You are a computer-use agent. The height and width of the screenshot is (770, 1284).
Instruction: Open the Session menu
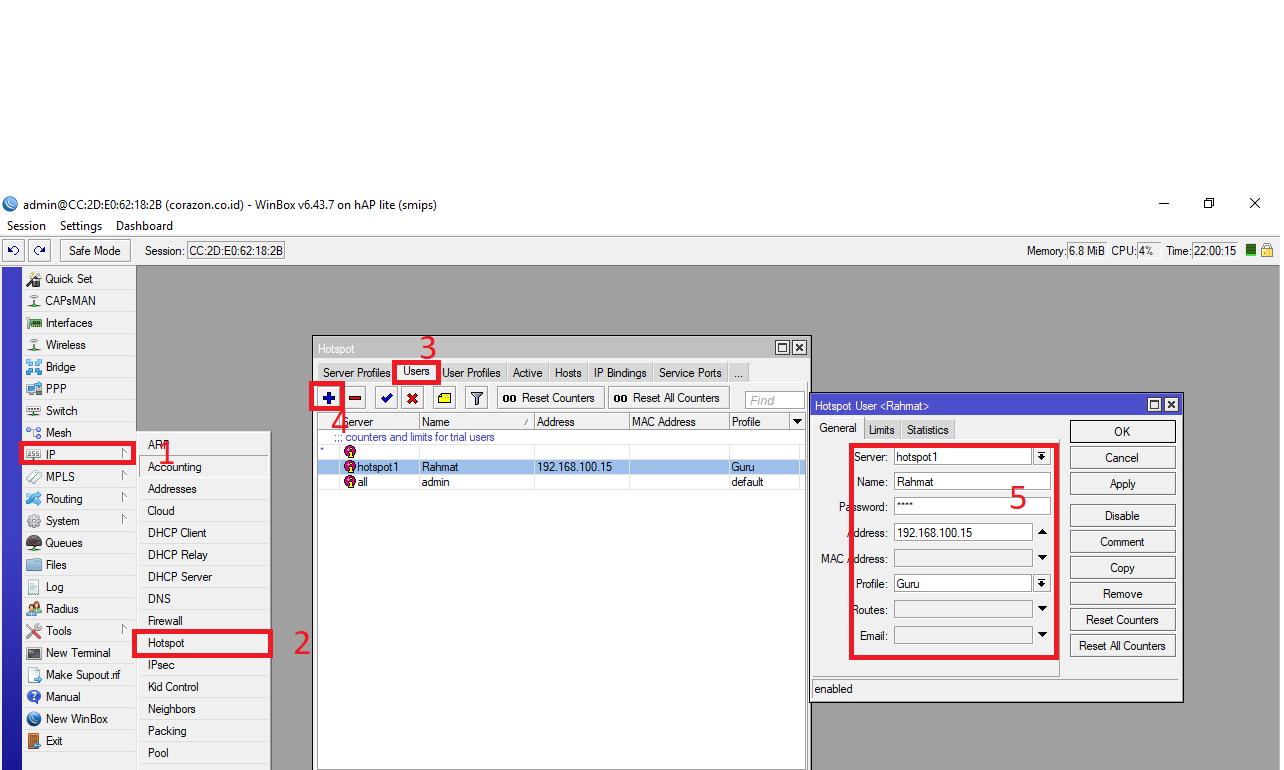click(x=26, y=226)
